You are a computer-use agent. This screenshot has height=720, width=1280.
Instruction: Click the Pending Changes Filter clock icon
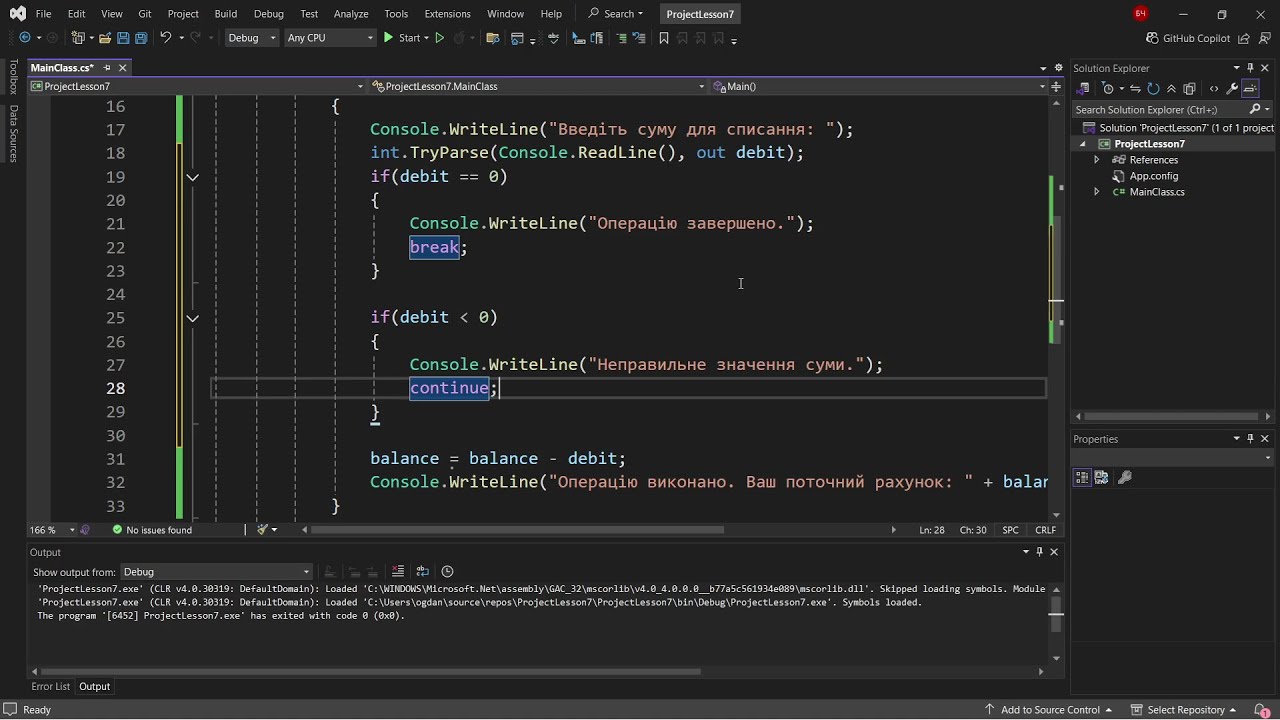(x=1107, y=88)
